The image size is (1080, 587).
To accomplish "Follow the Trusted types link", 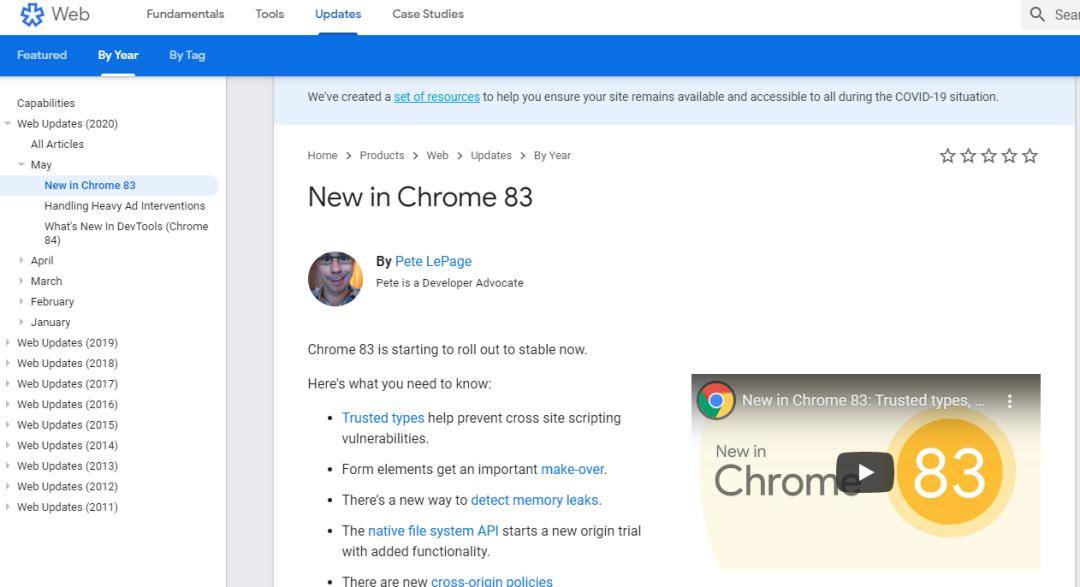I will [383, 418].
